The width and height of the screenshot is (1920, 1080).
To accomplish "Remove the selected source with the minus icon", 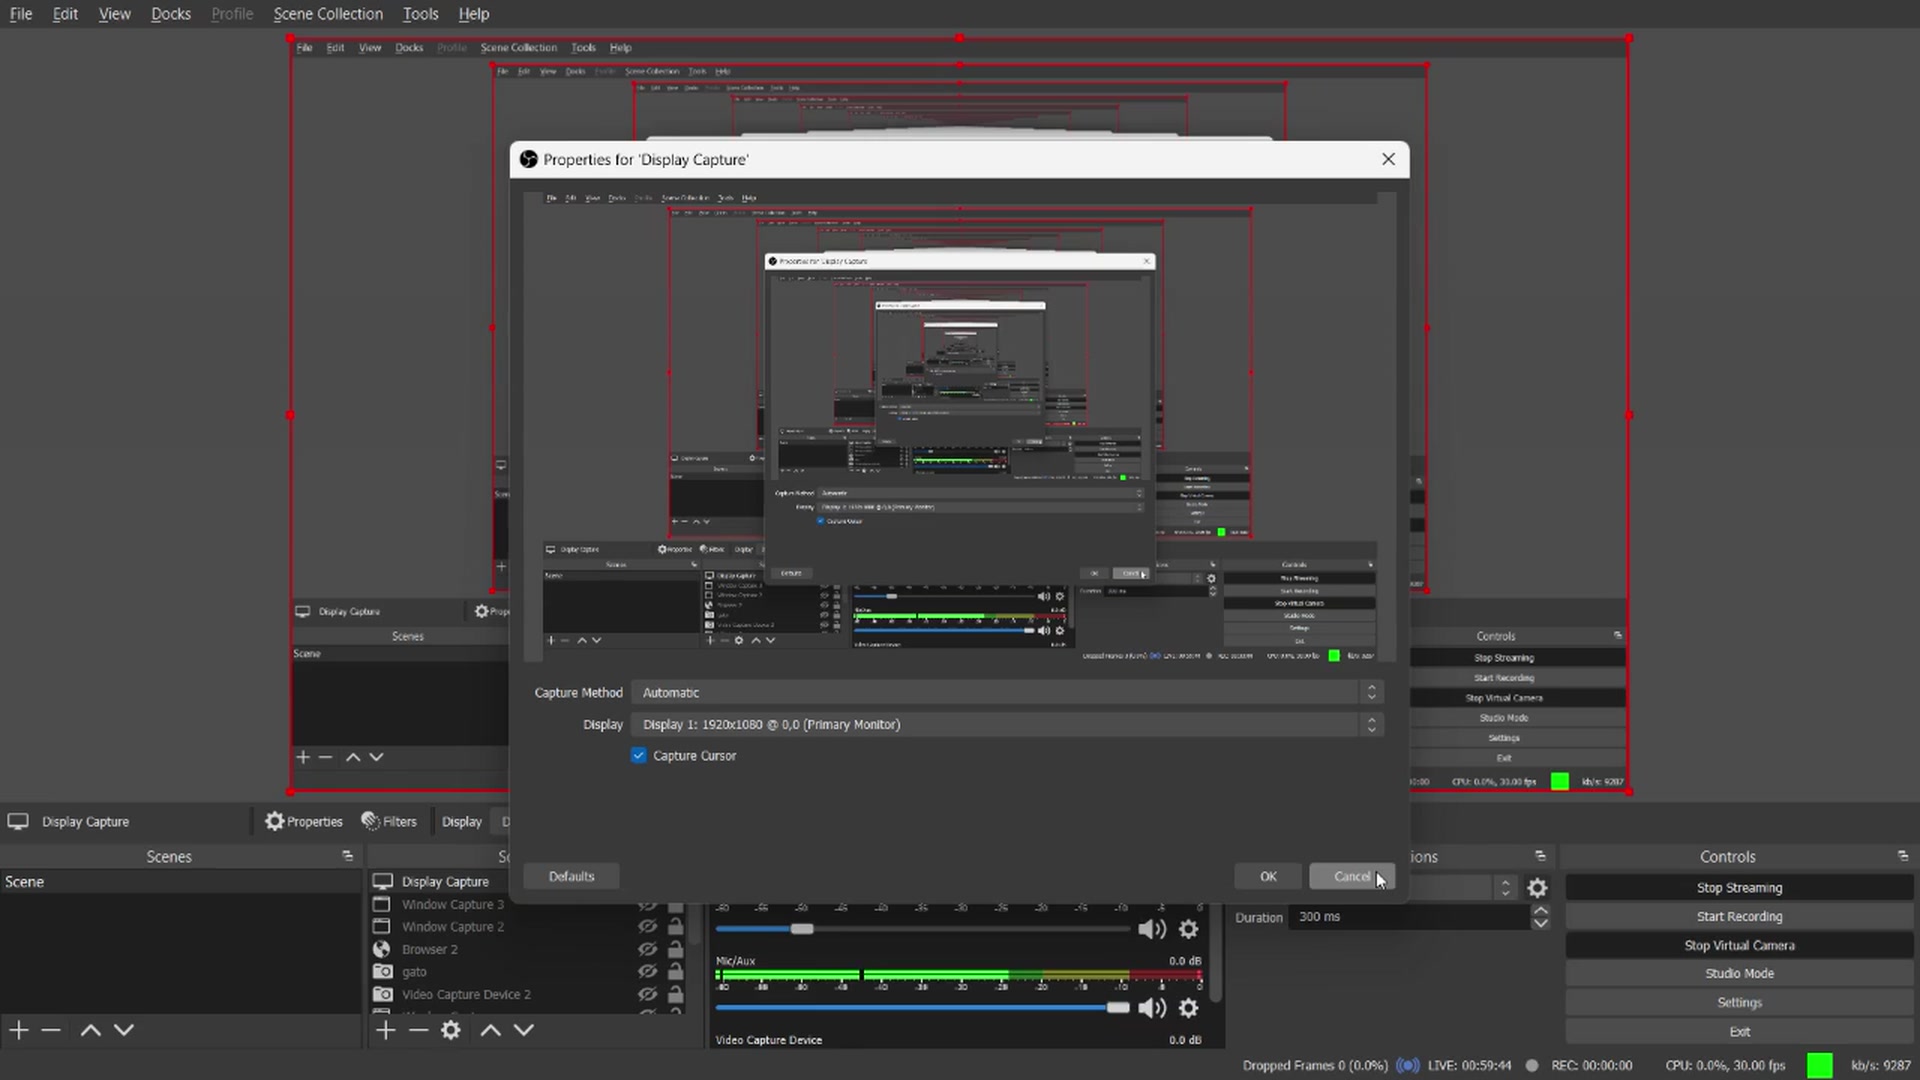I will tap(419, 1030).
